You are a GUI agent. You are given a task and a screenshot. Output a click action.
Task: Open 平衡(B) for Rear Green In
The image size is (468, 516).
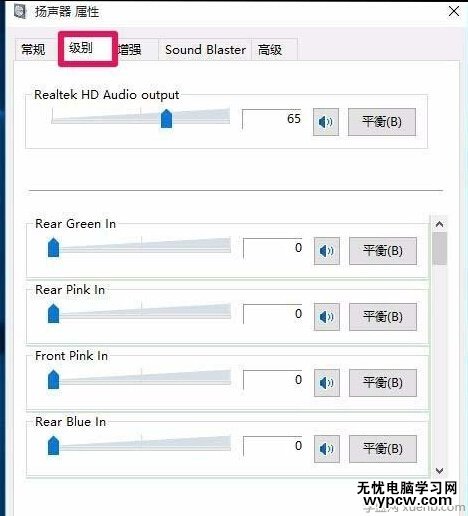point(383,251)
